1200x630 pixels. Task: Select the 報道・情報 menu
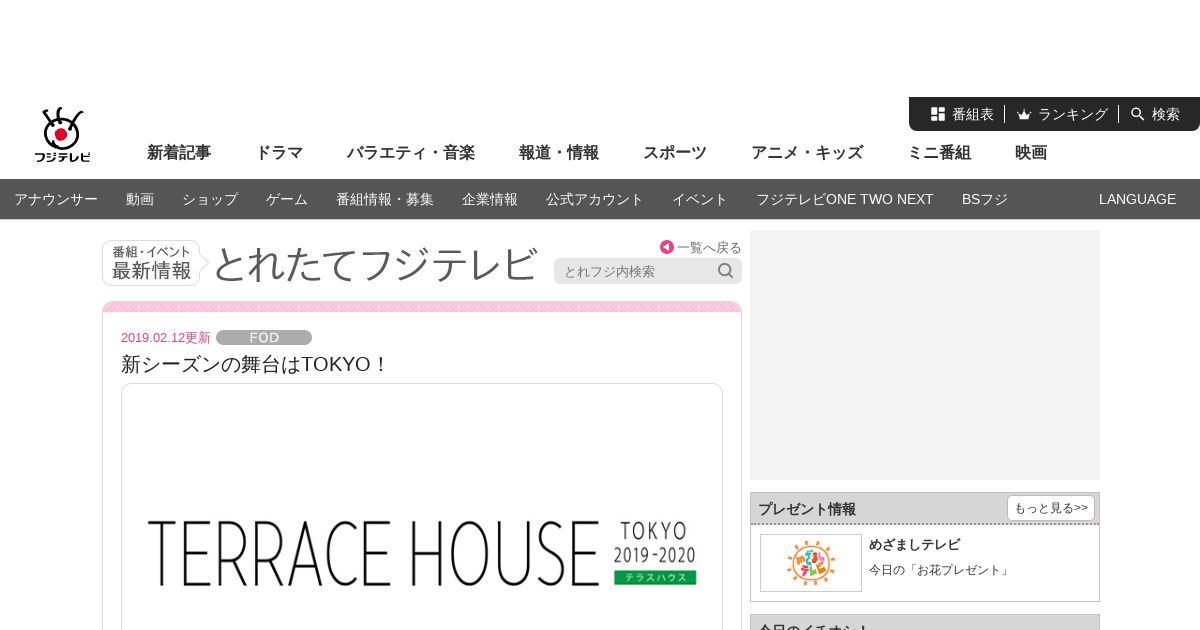pyautogui.click(x=559, y=153)
